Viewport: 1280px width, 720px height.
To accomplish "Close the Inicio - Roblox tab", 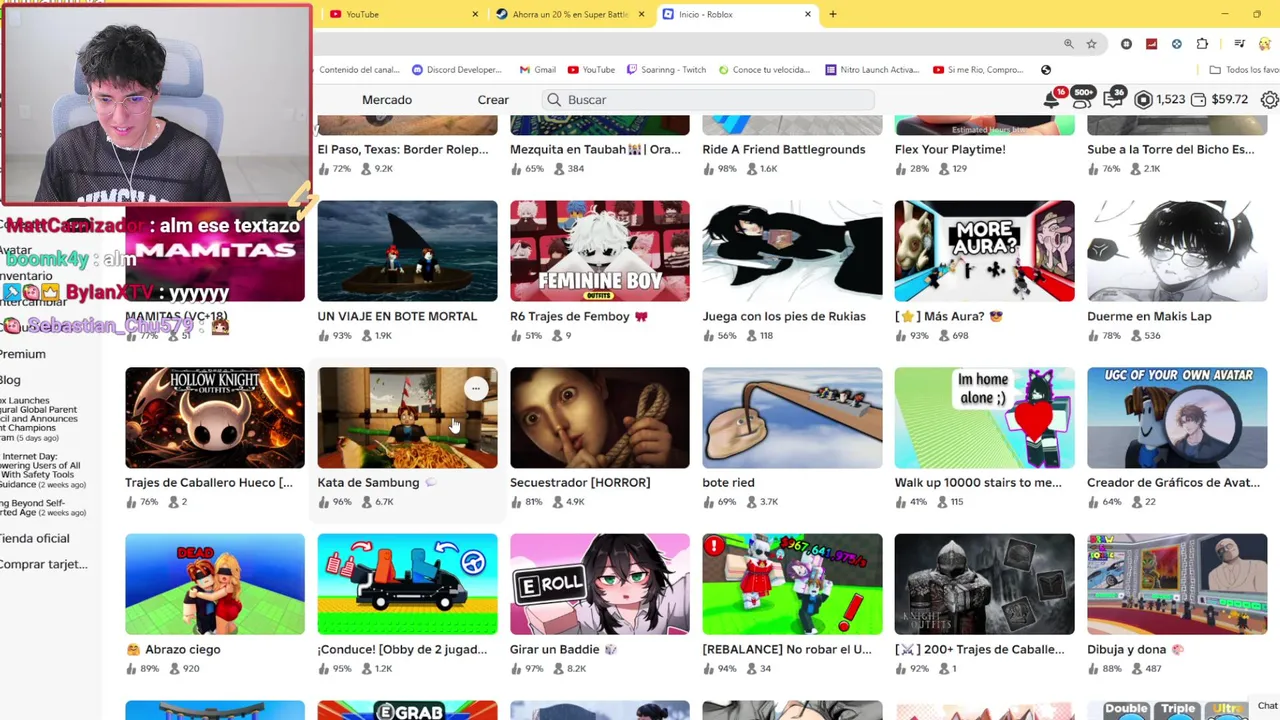I will [808, 14].
